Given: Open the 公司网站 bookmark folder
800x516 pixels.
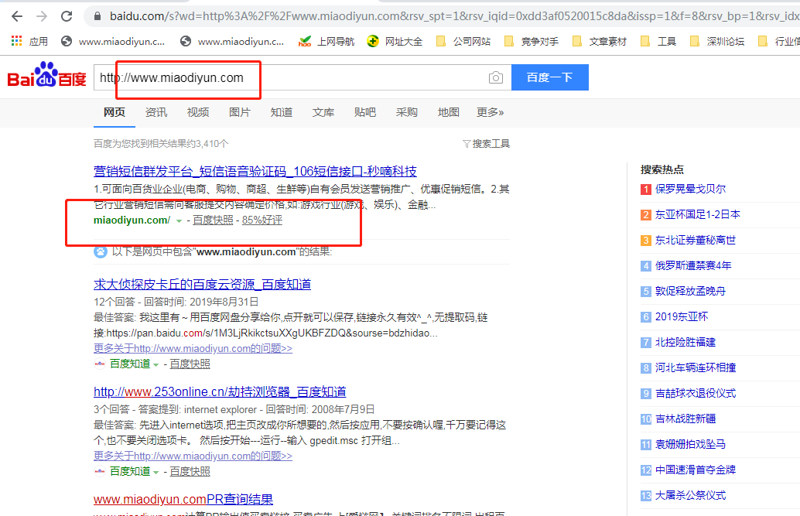Looking at the screenshot, I should (463, 41).
